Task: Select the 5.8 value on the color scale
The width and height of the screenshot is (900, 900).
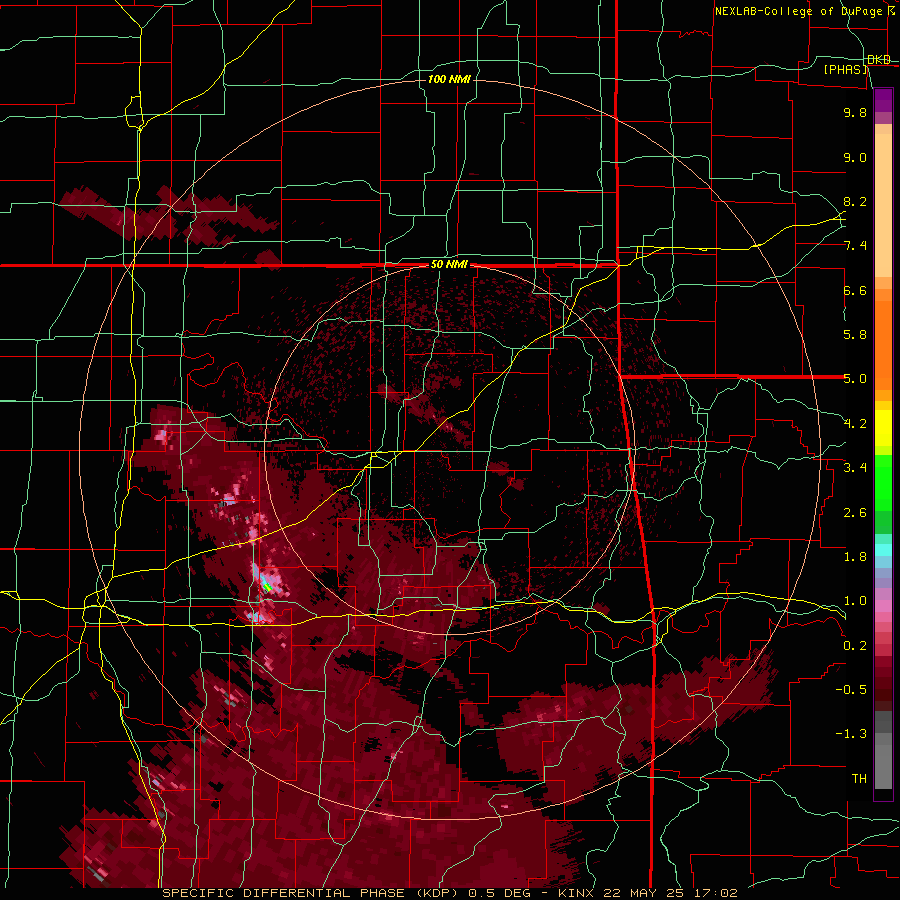Action: click(x=855, y=335)
